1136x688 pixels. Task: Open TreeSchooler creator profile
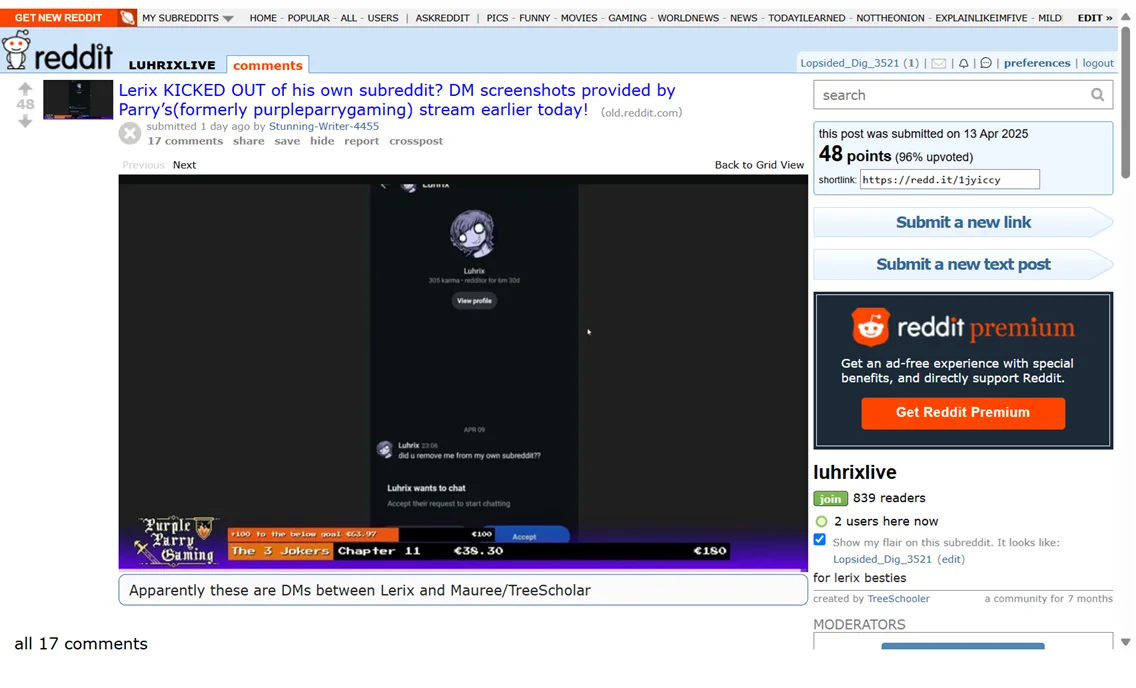pos(898,599)
